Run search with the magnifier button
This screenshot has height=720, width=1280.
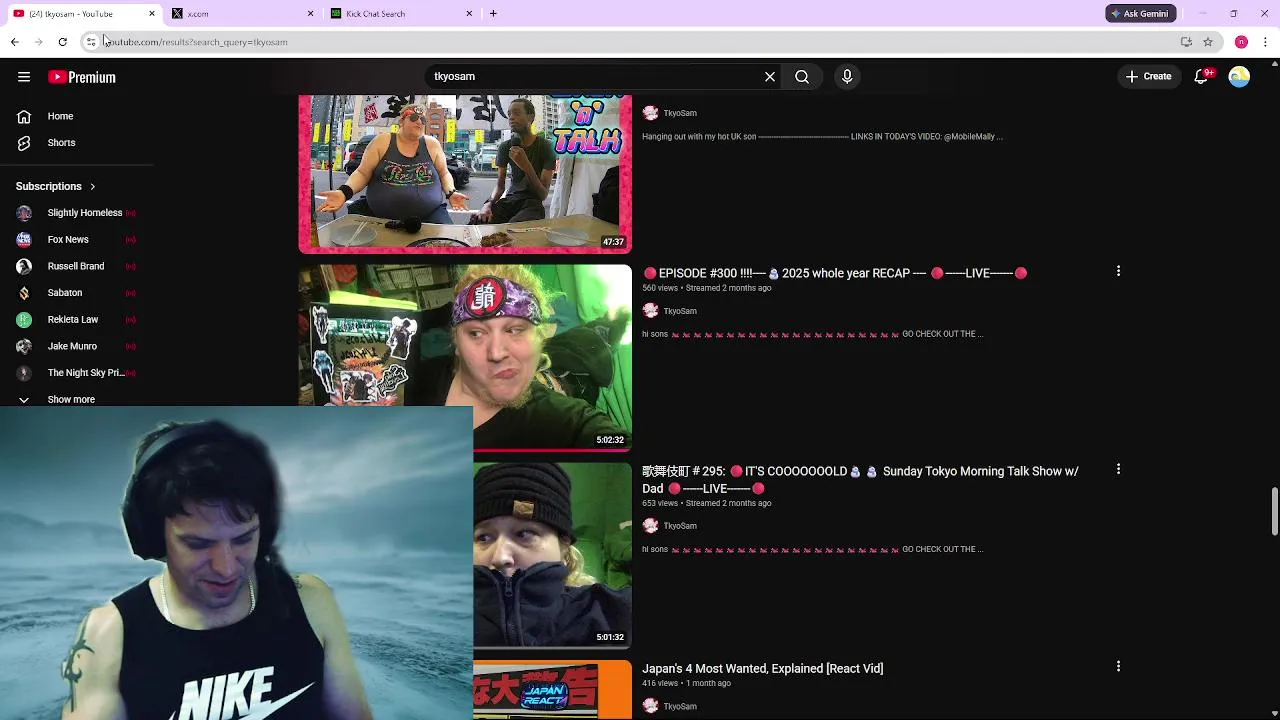click(x=802, y=76)
